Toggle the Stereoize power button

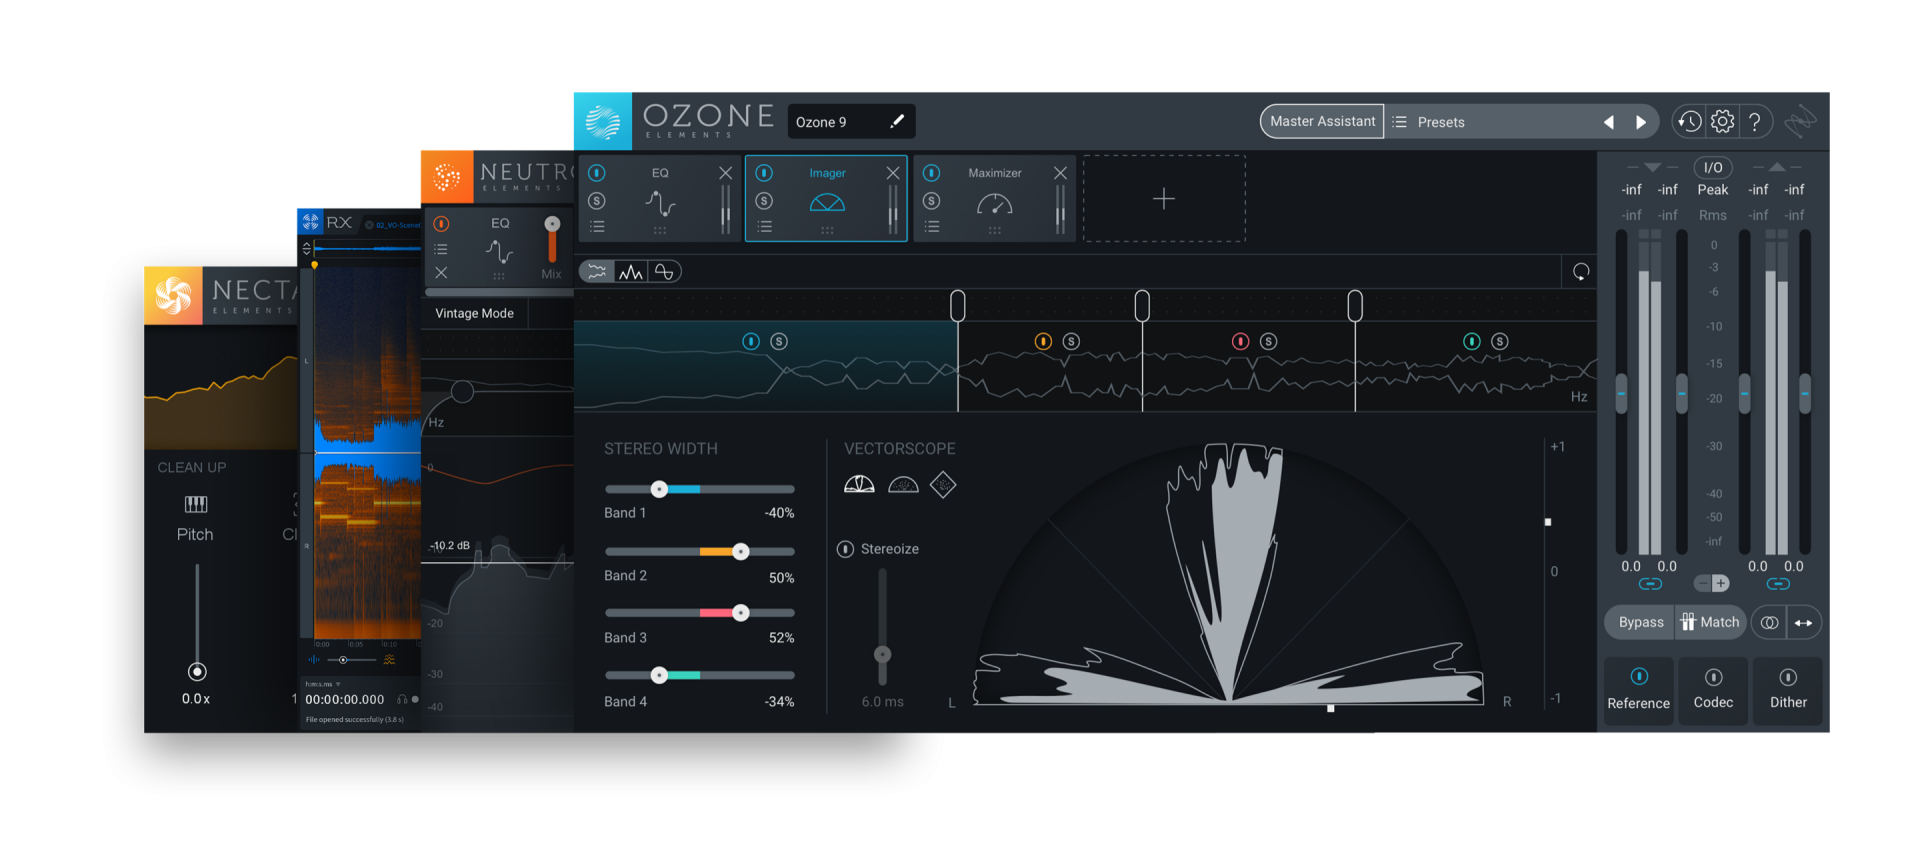click(x=845, y=549)
